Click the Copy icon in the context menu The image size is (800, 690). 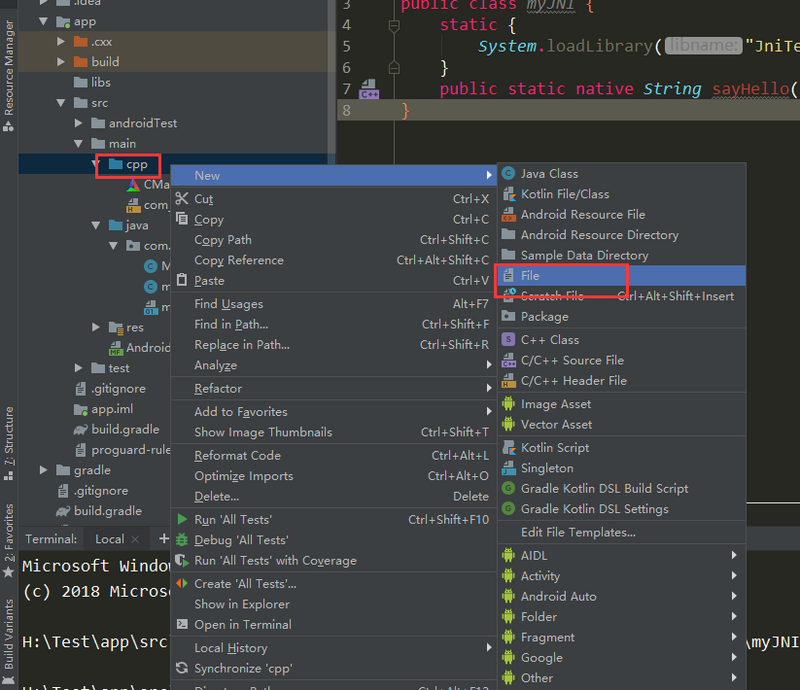tap(182, 219)
